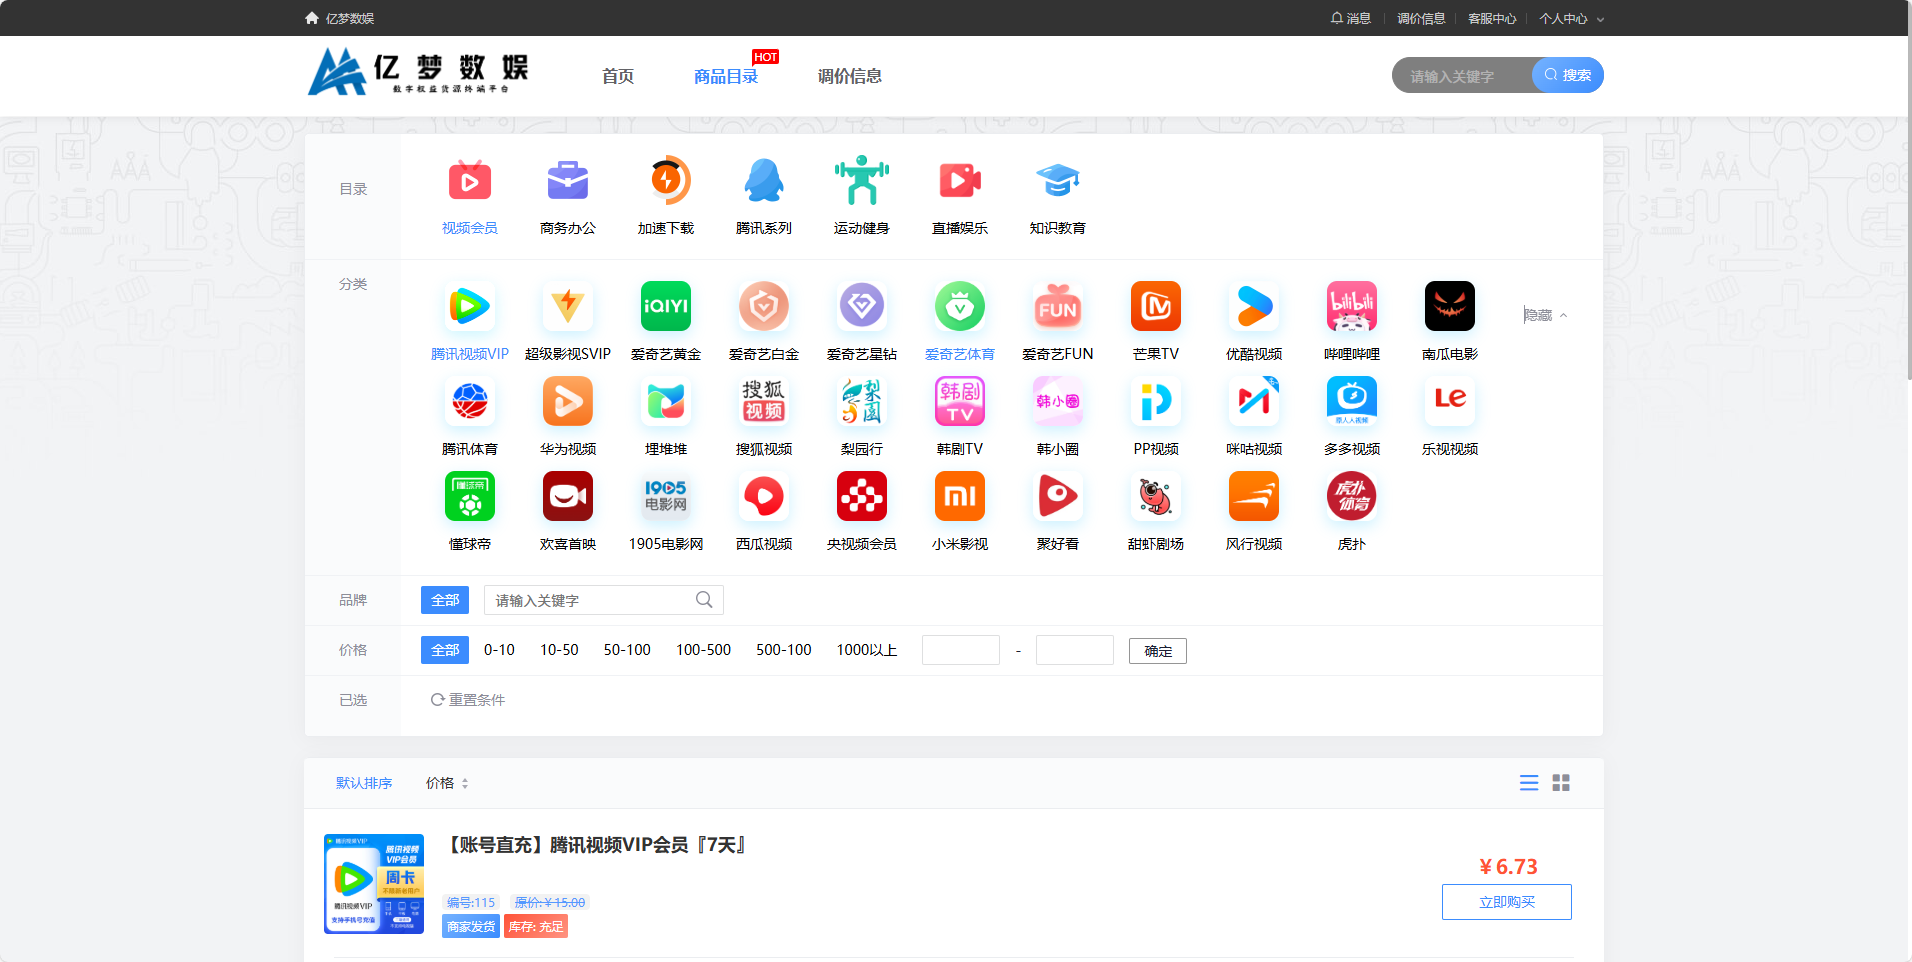
Task: Filter price range 10-50
Action: [559, 650]
